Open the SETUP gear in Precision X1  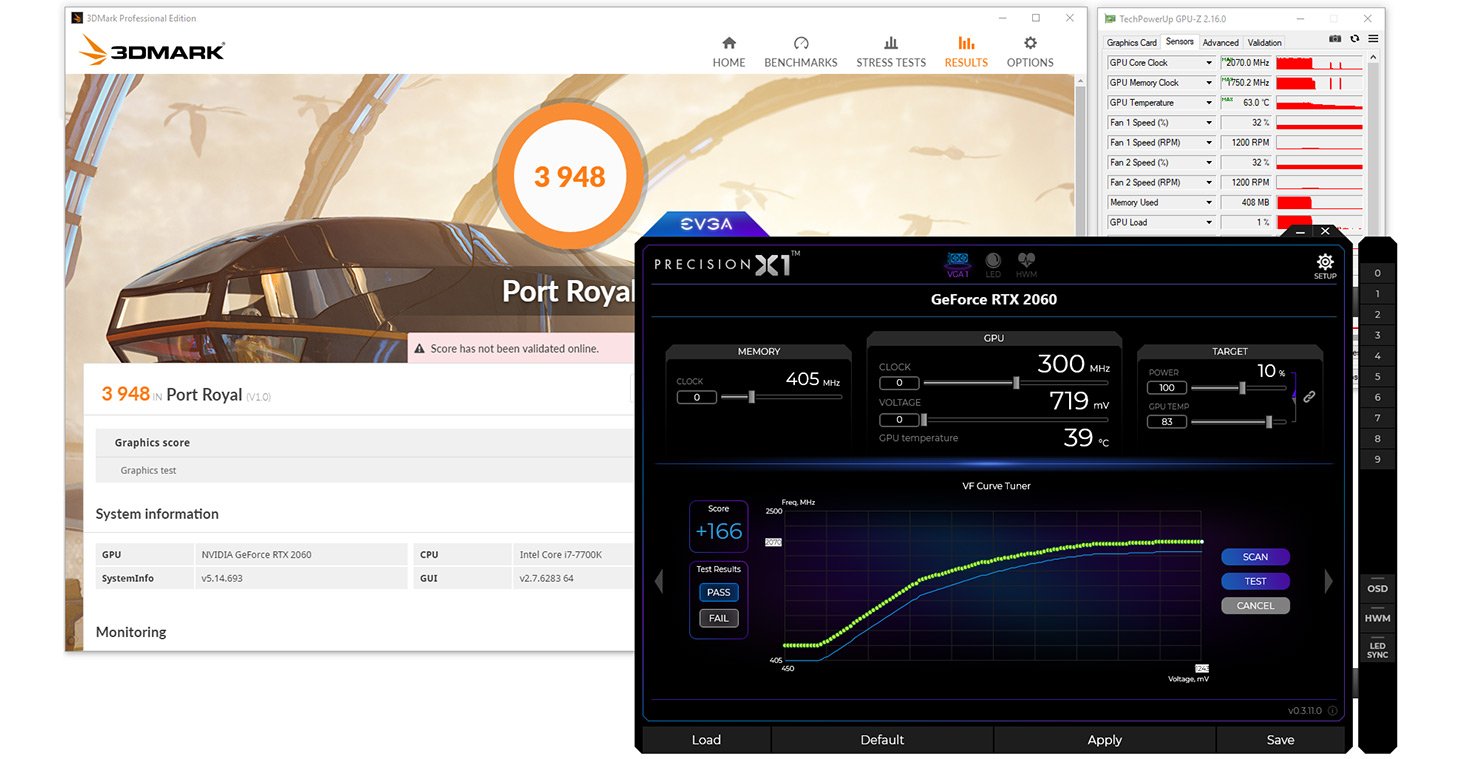[x=1324, y=265]
